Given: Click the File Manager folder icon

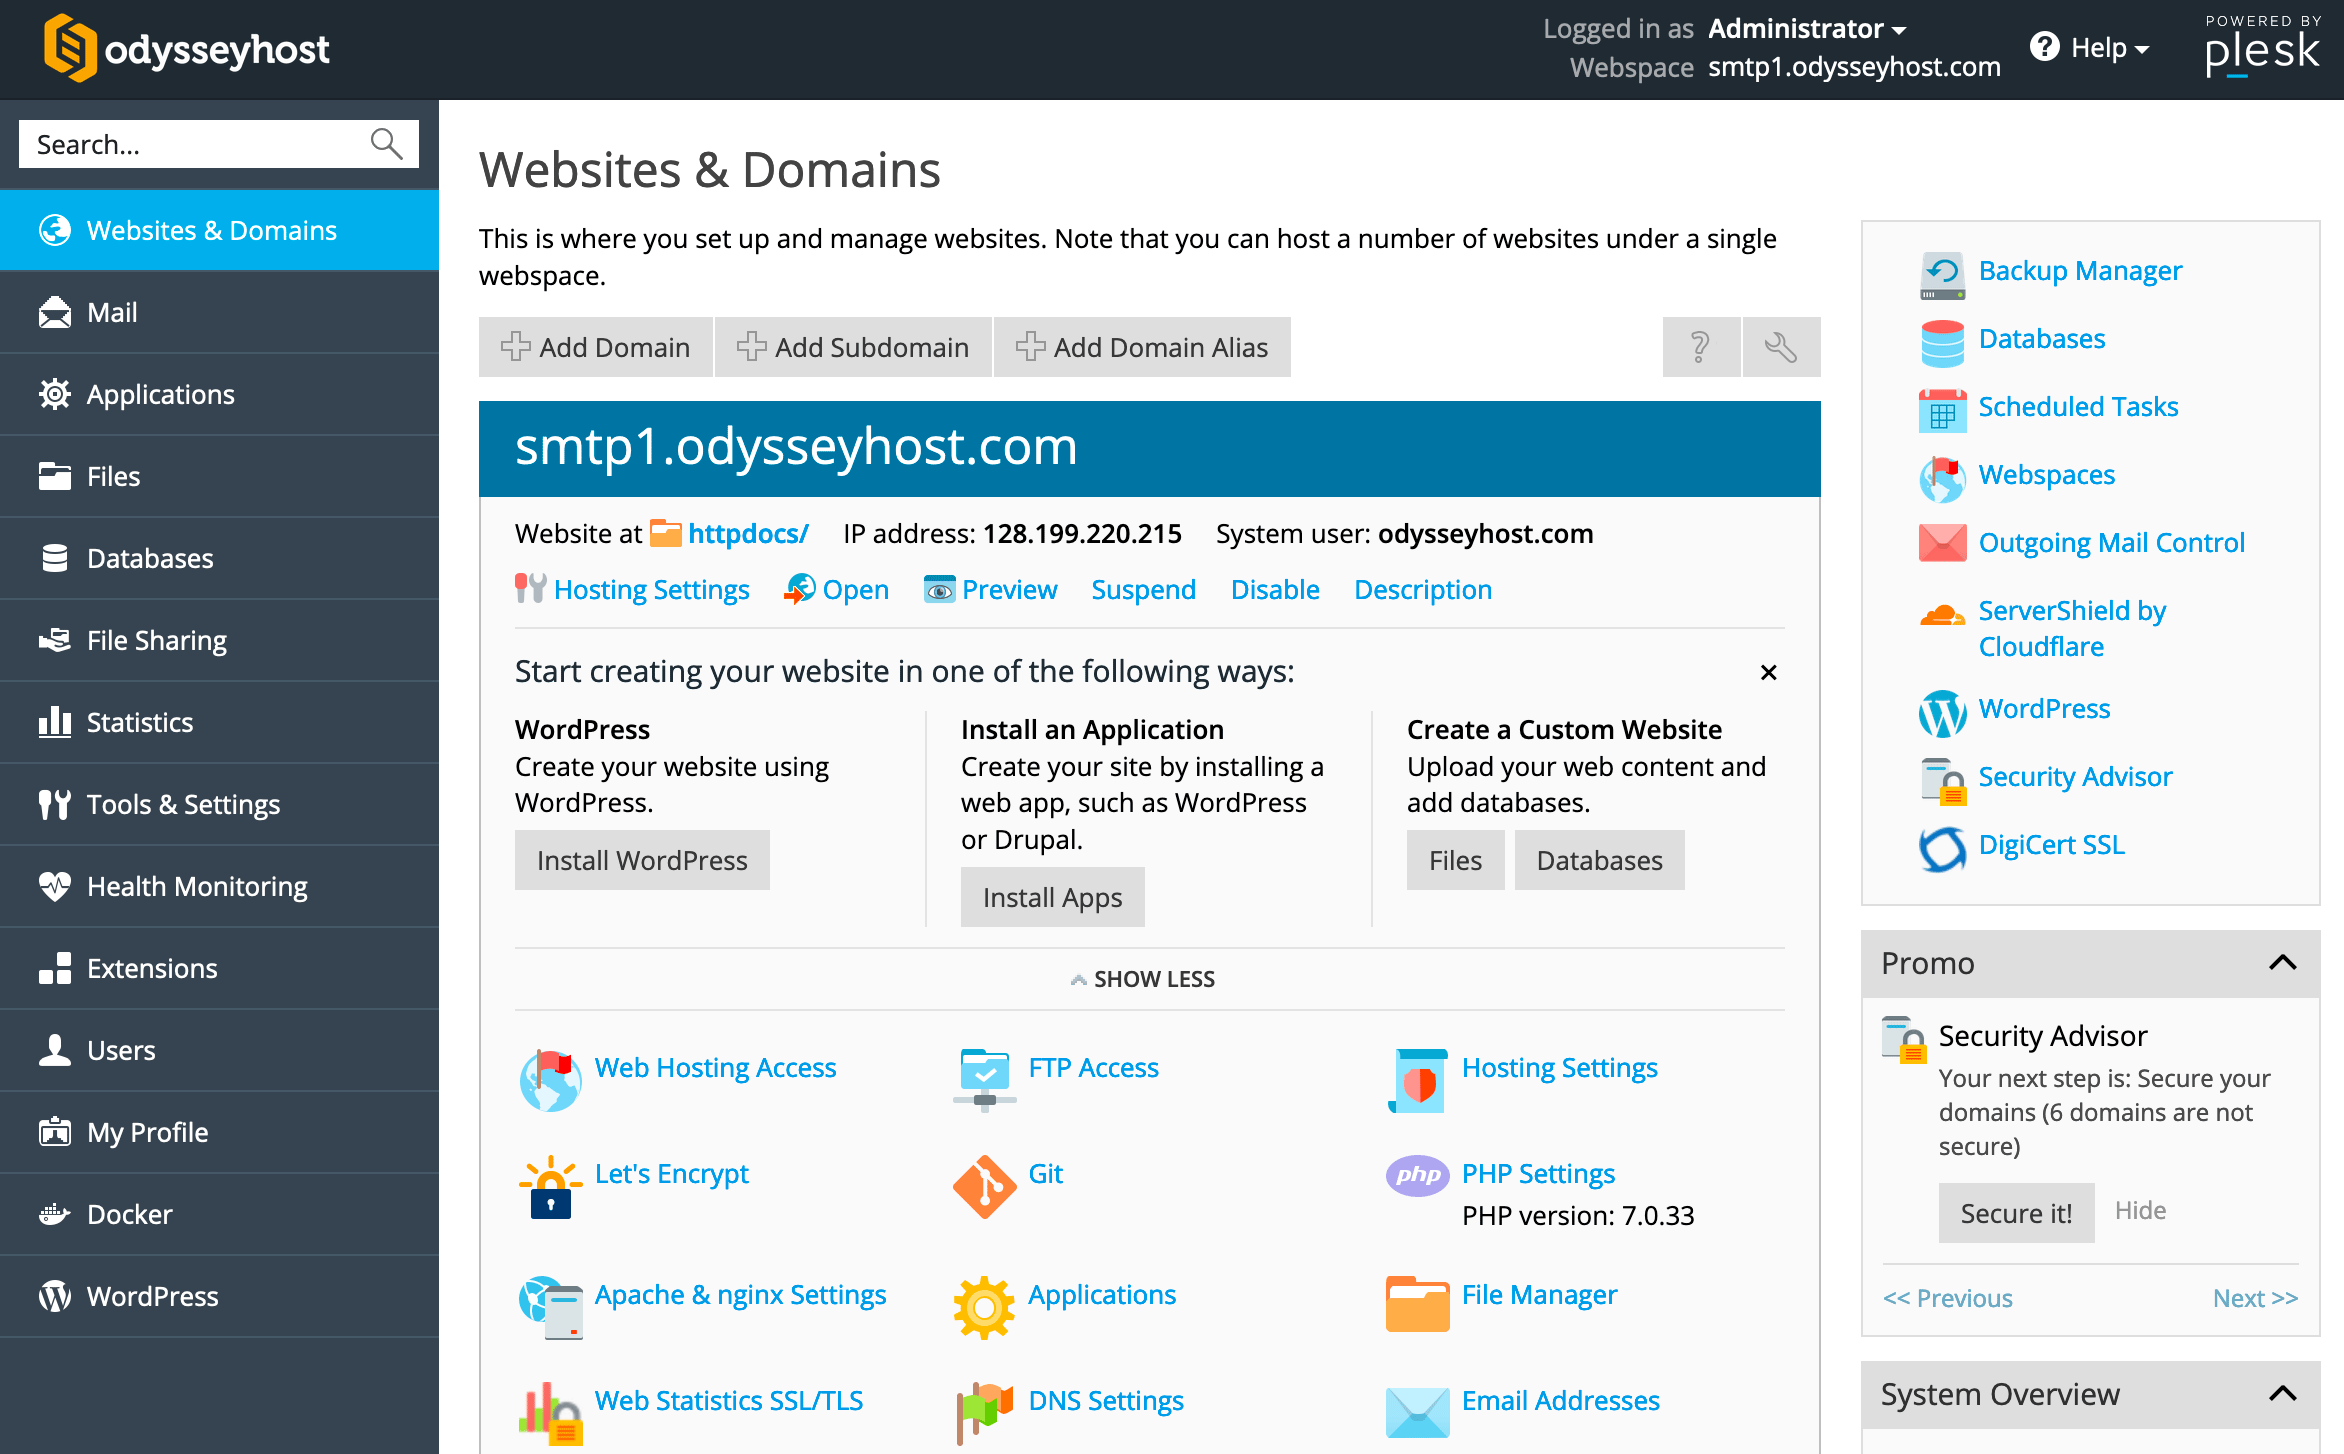Looking at the screenshot, I should [1418, 1303].
